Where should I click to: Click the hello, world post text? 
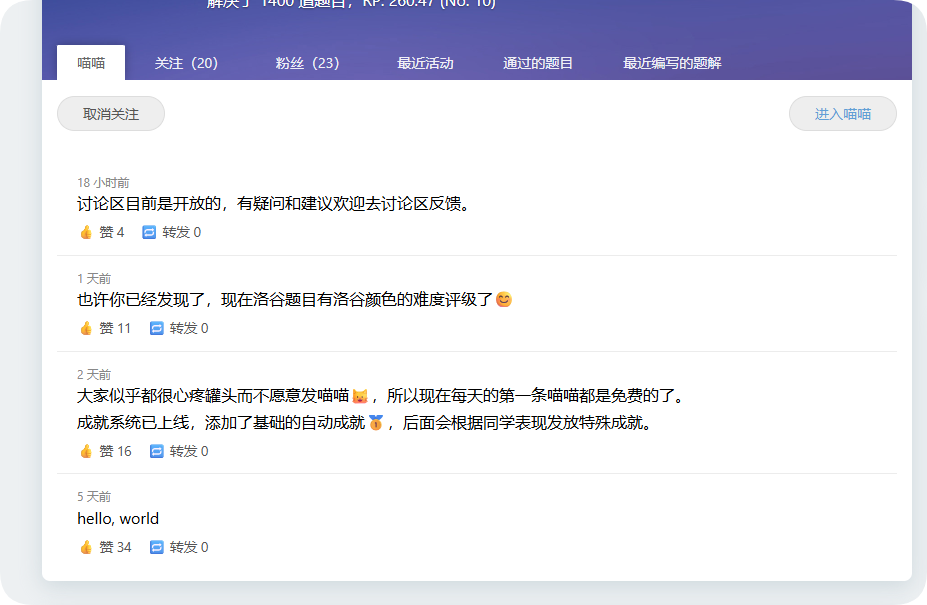[118, 519]
